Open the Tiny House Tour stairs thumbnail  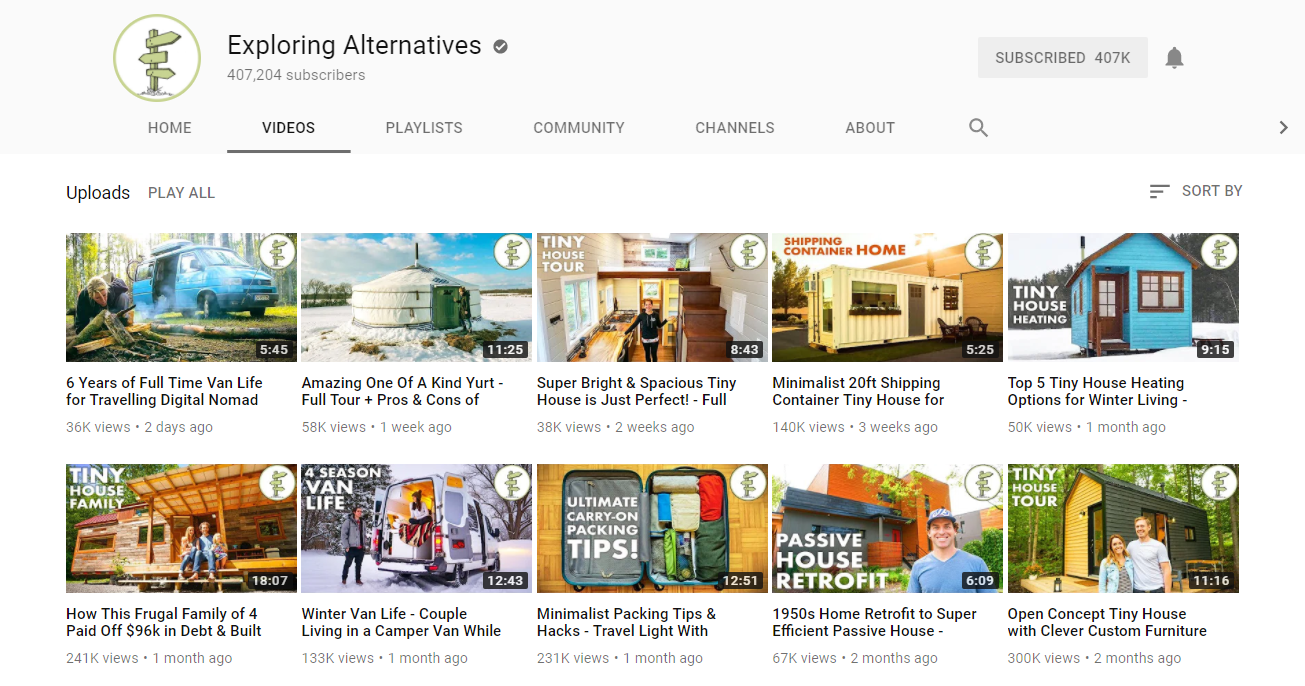click(652, 297)
